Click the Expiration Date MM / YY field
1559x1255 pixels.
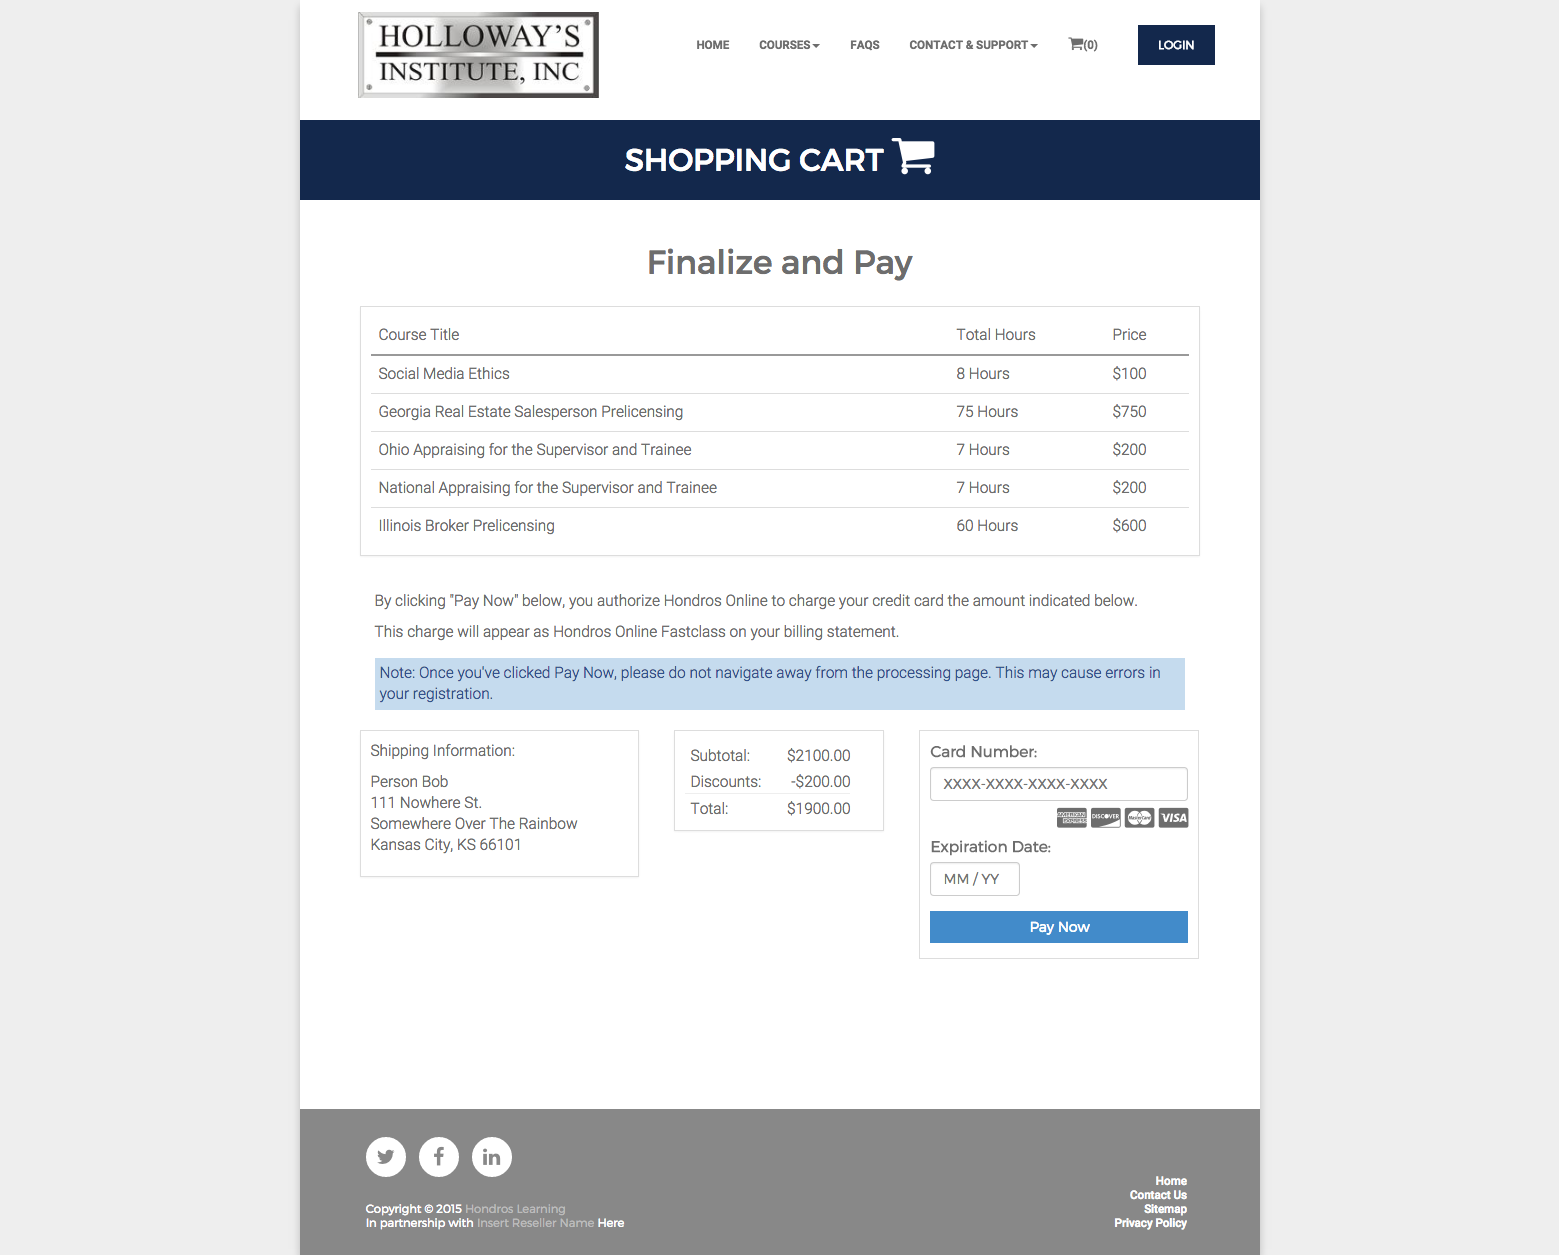pyautogui.click(x=975, y=879)
